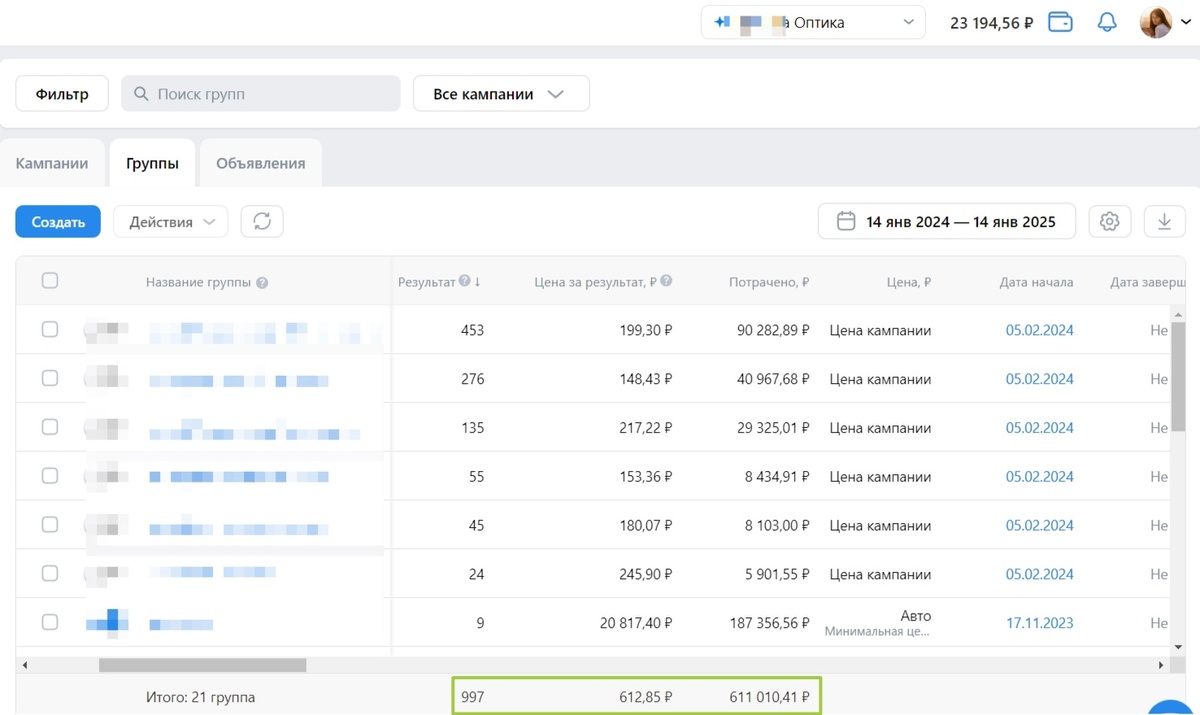Show help for Цена за результат
The image size is (1200, 715).
[666, 282]
